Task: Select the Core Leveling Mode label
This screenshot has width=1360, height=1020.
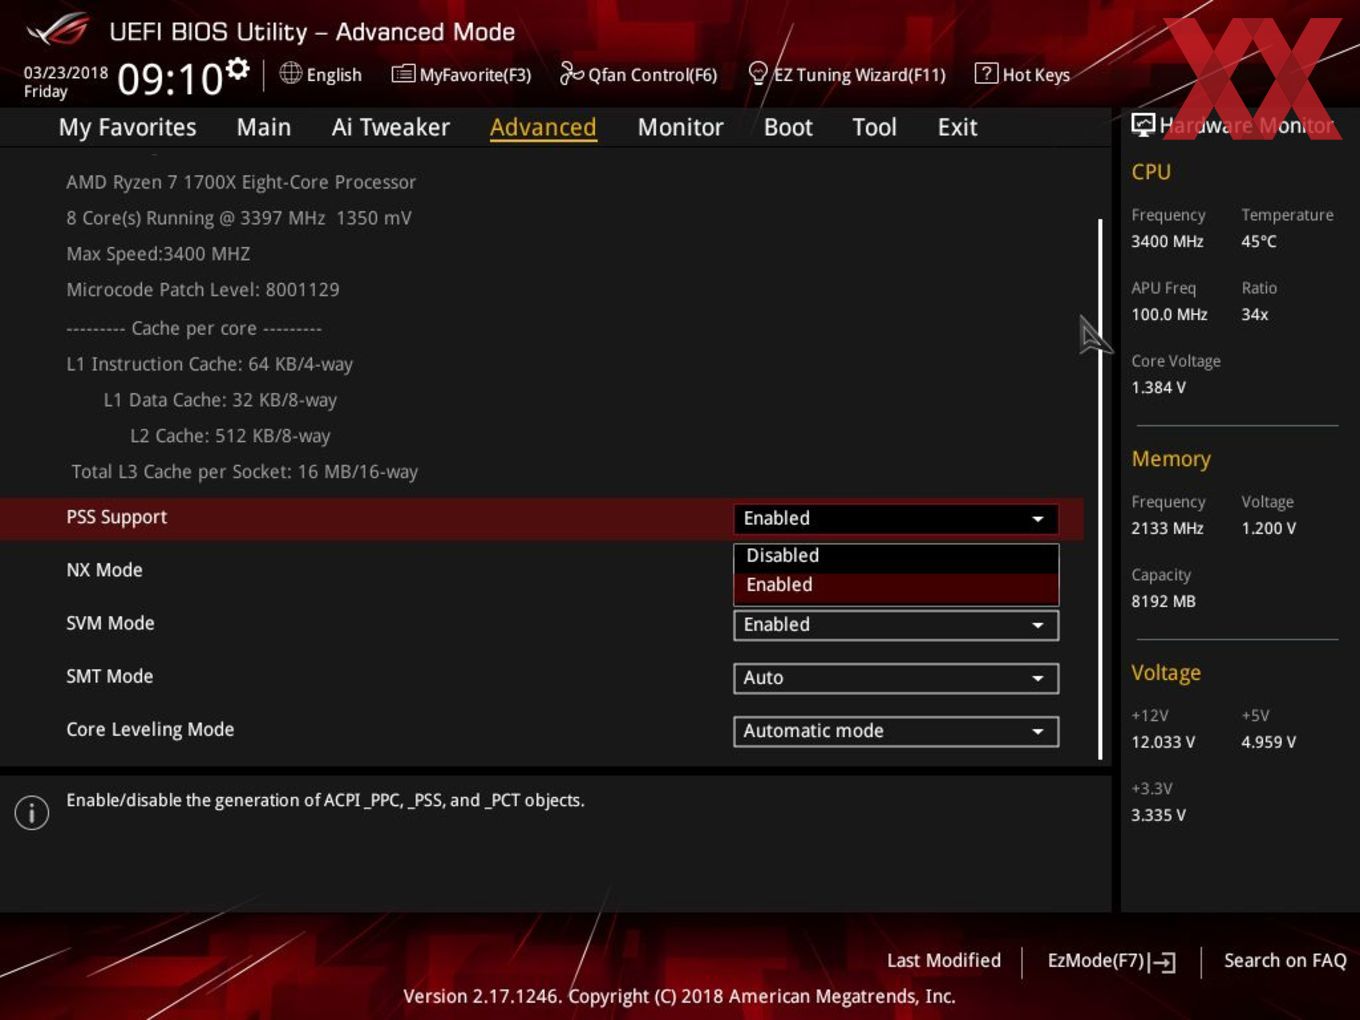Action: point(150,729)
